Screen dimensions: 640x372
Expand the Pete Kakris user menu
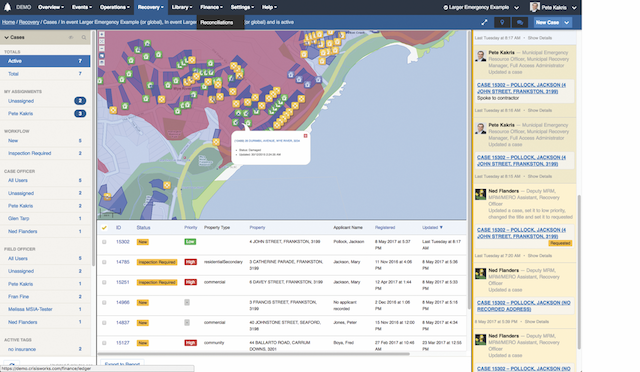pyautogui.click(x=553, y=7)
